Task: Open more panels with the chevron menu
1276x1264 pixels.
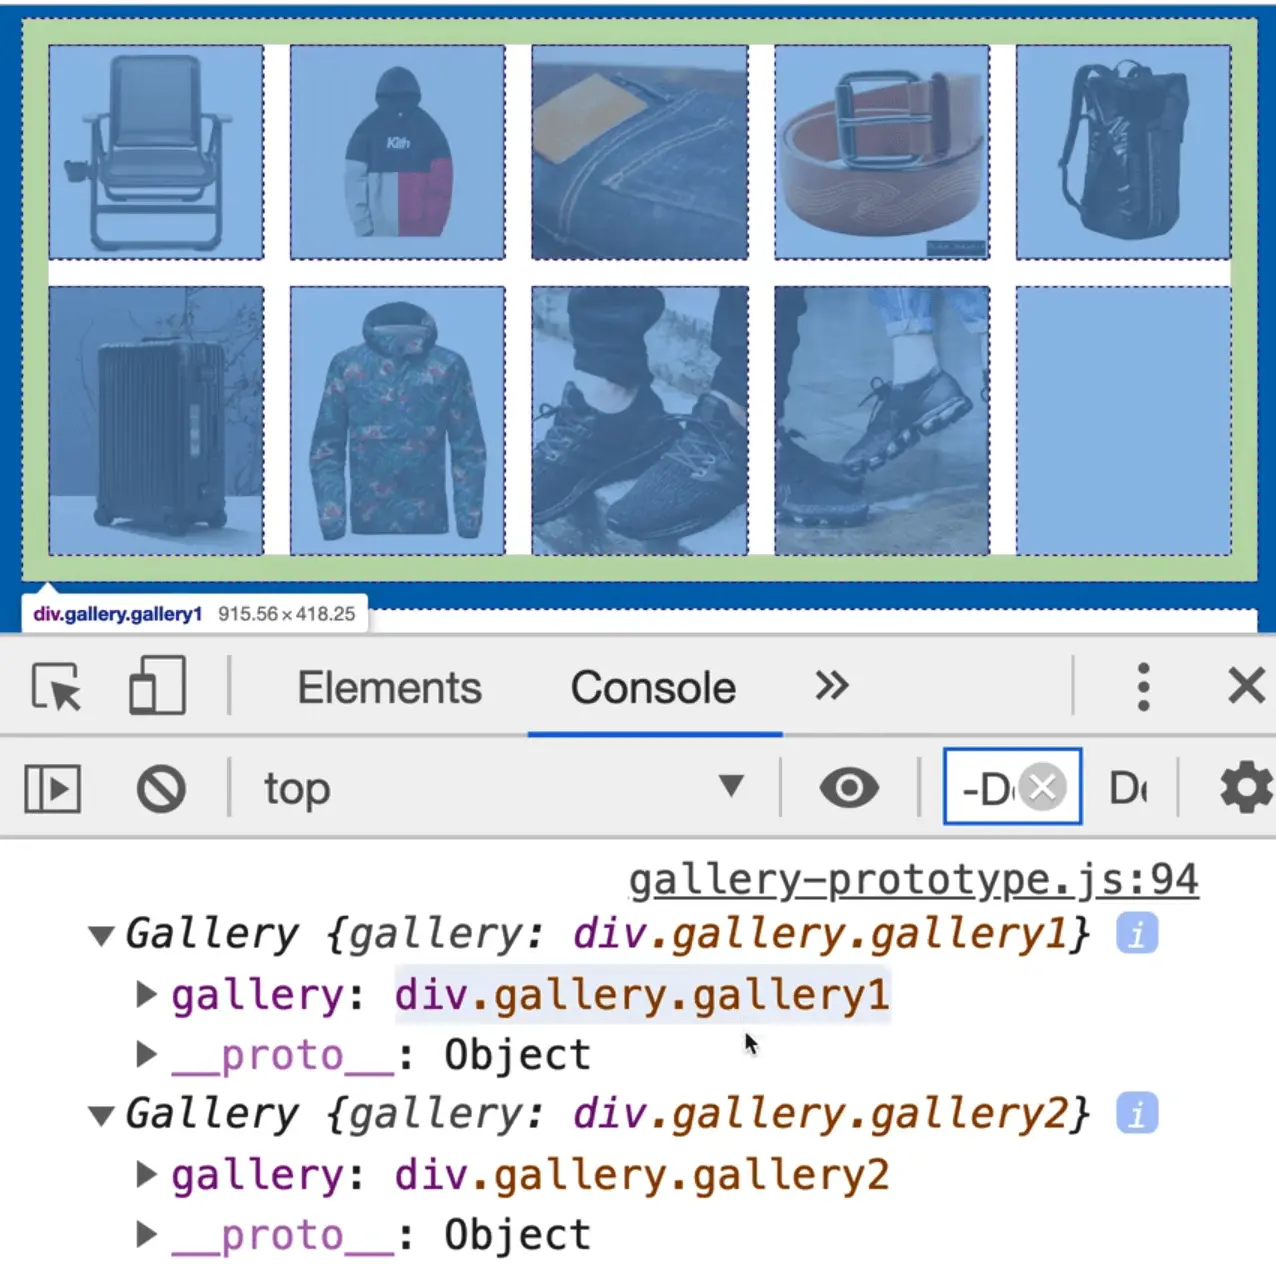Action: 830,686
